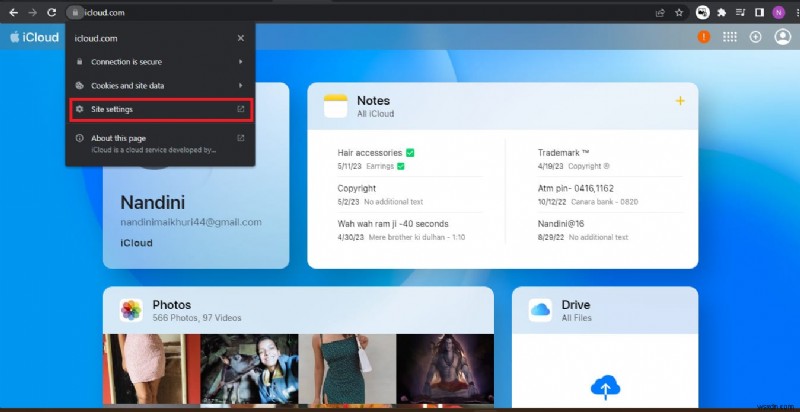Open the iCloud account profile icon
The width and height of the screenshot is (800, 412).
pyautogui.click(x=783, y=37)
